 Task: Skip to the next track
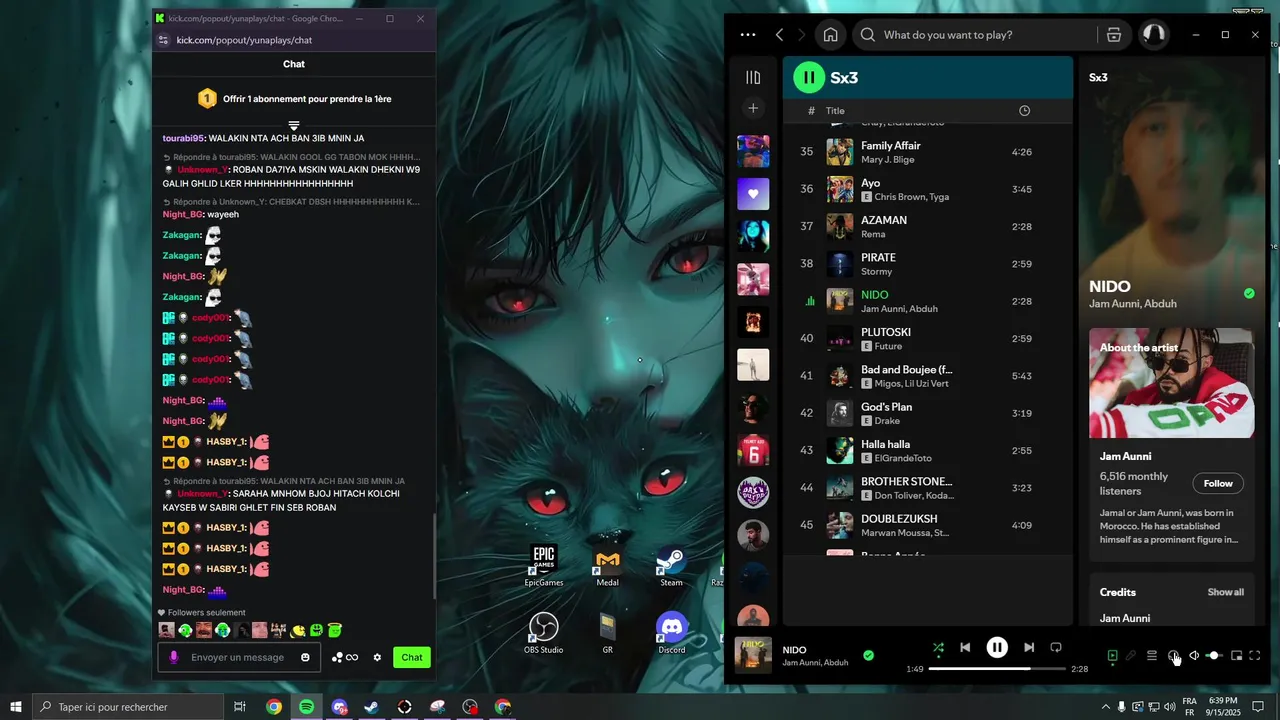pos(1029,647)
